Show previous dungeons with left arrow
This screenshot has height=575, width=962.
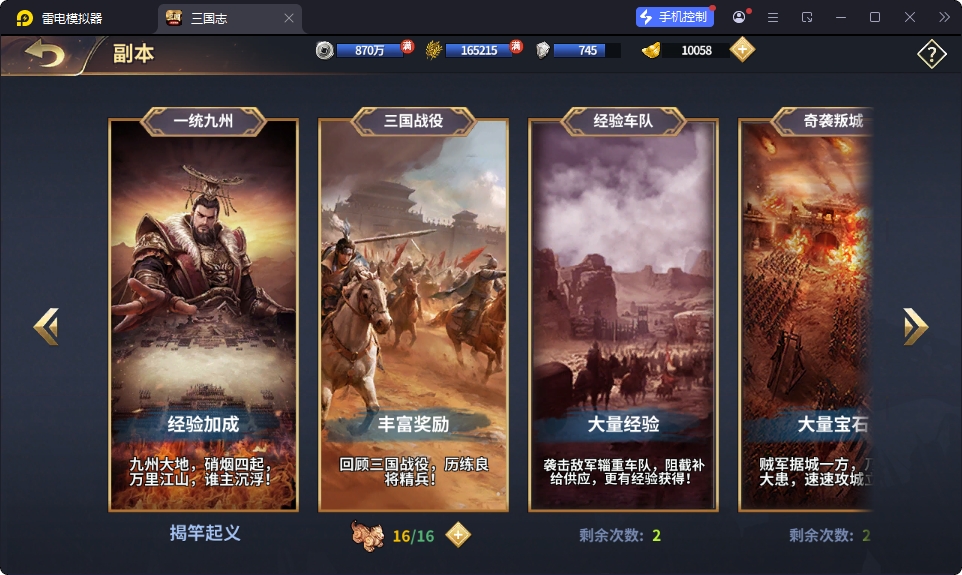[47, 326]
